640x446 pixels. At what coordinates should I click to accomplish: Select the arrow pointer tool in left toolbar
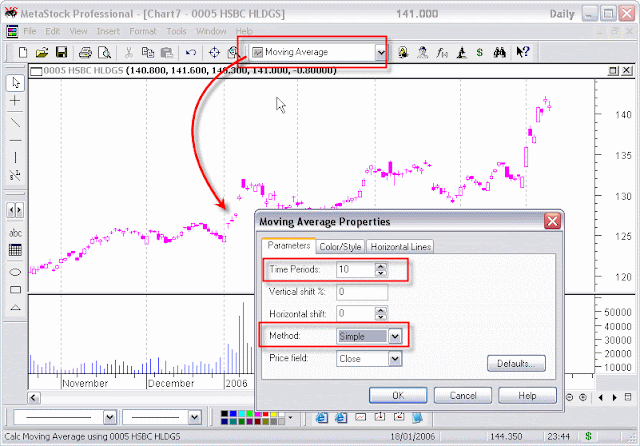pos(16,83)
